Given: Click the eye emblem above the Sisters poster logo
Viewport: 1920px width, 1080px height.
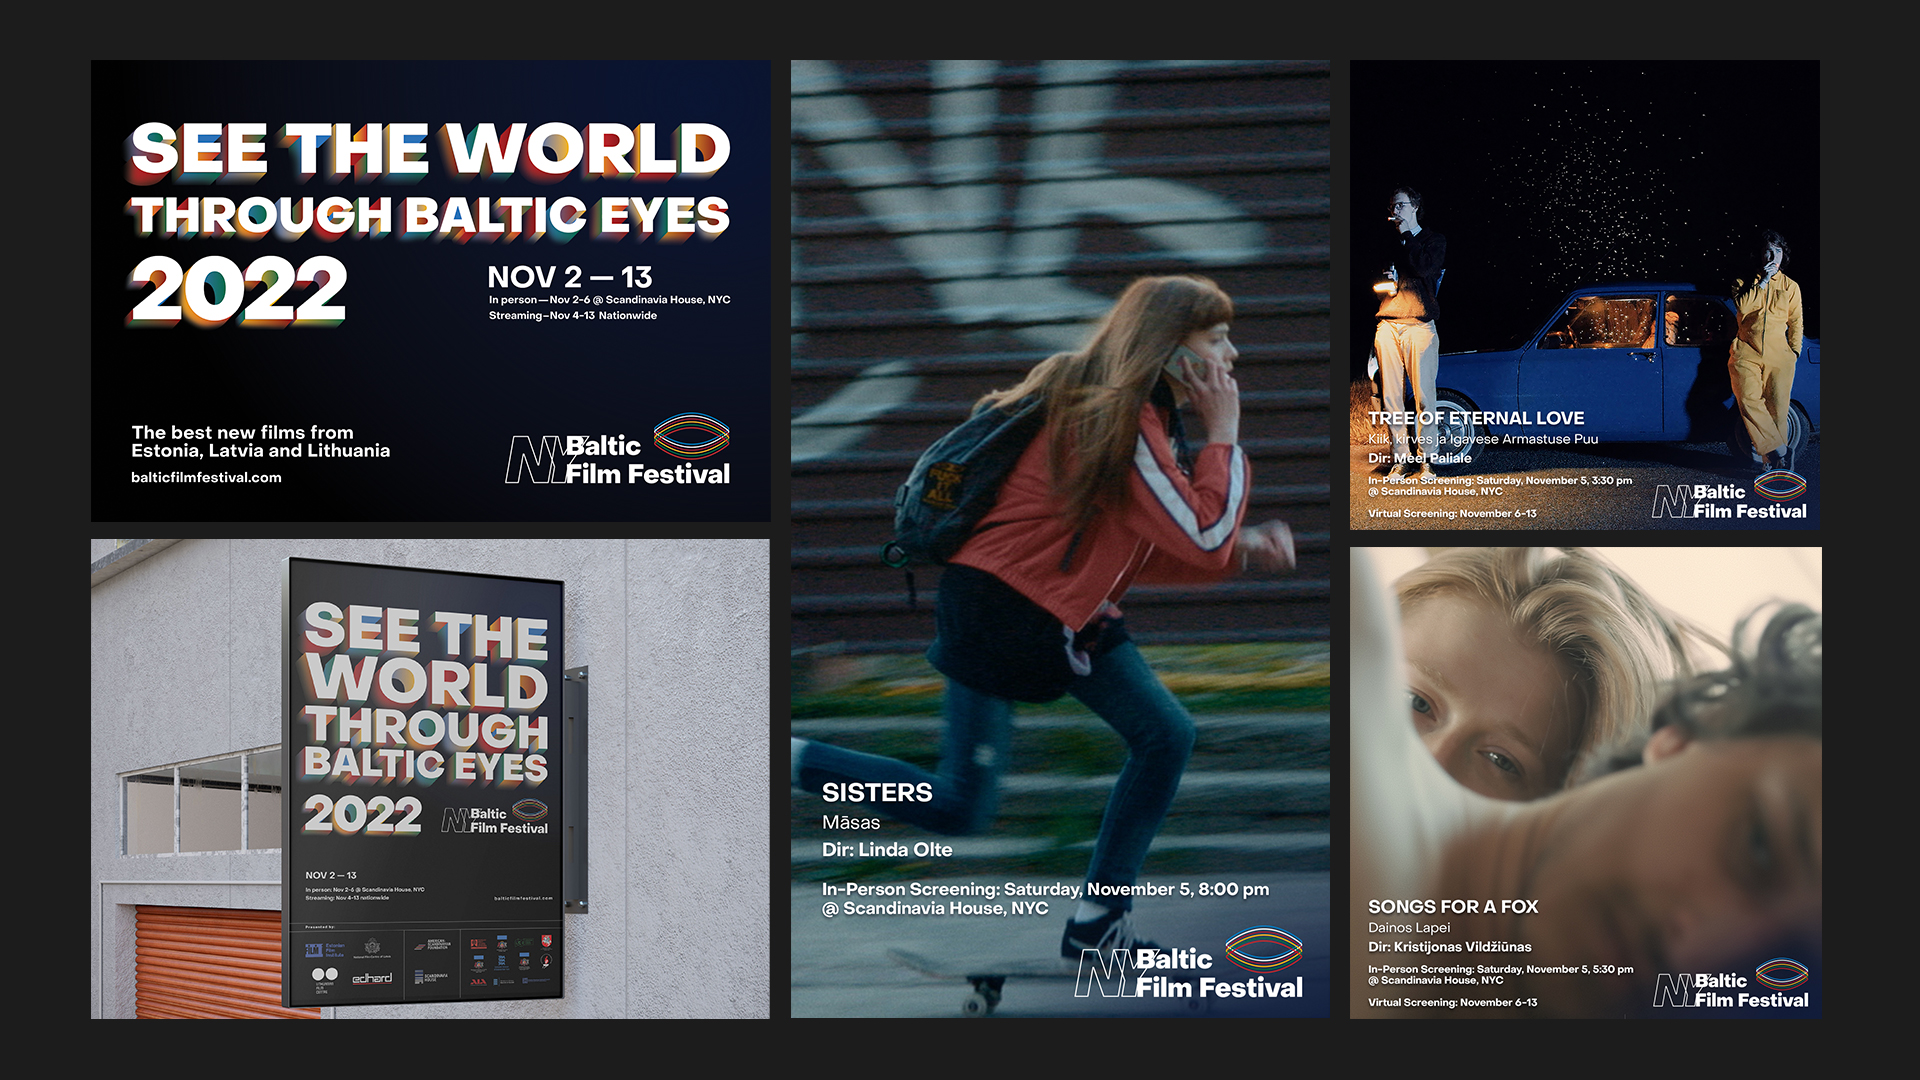Looking at the screenshot, I should [x=1263, y=948].
